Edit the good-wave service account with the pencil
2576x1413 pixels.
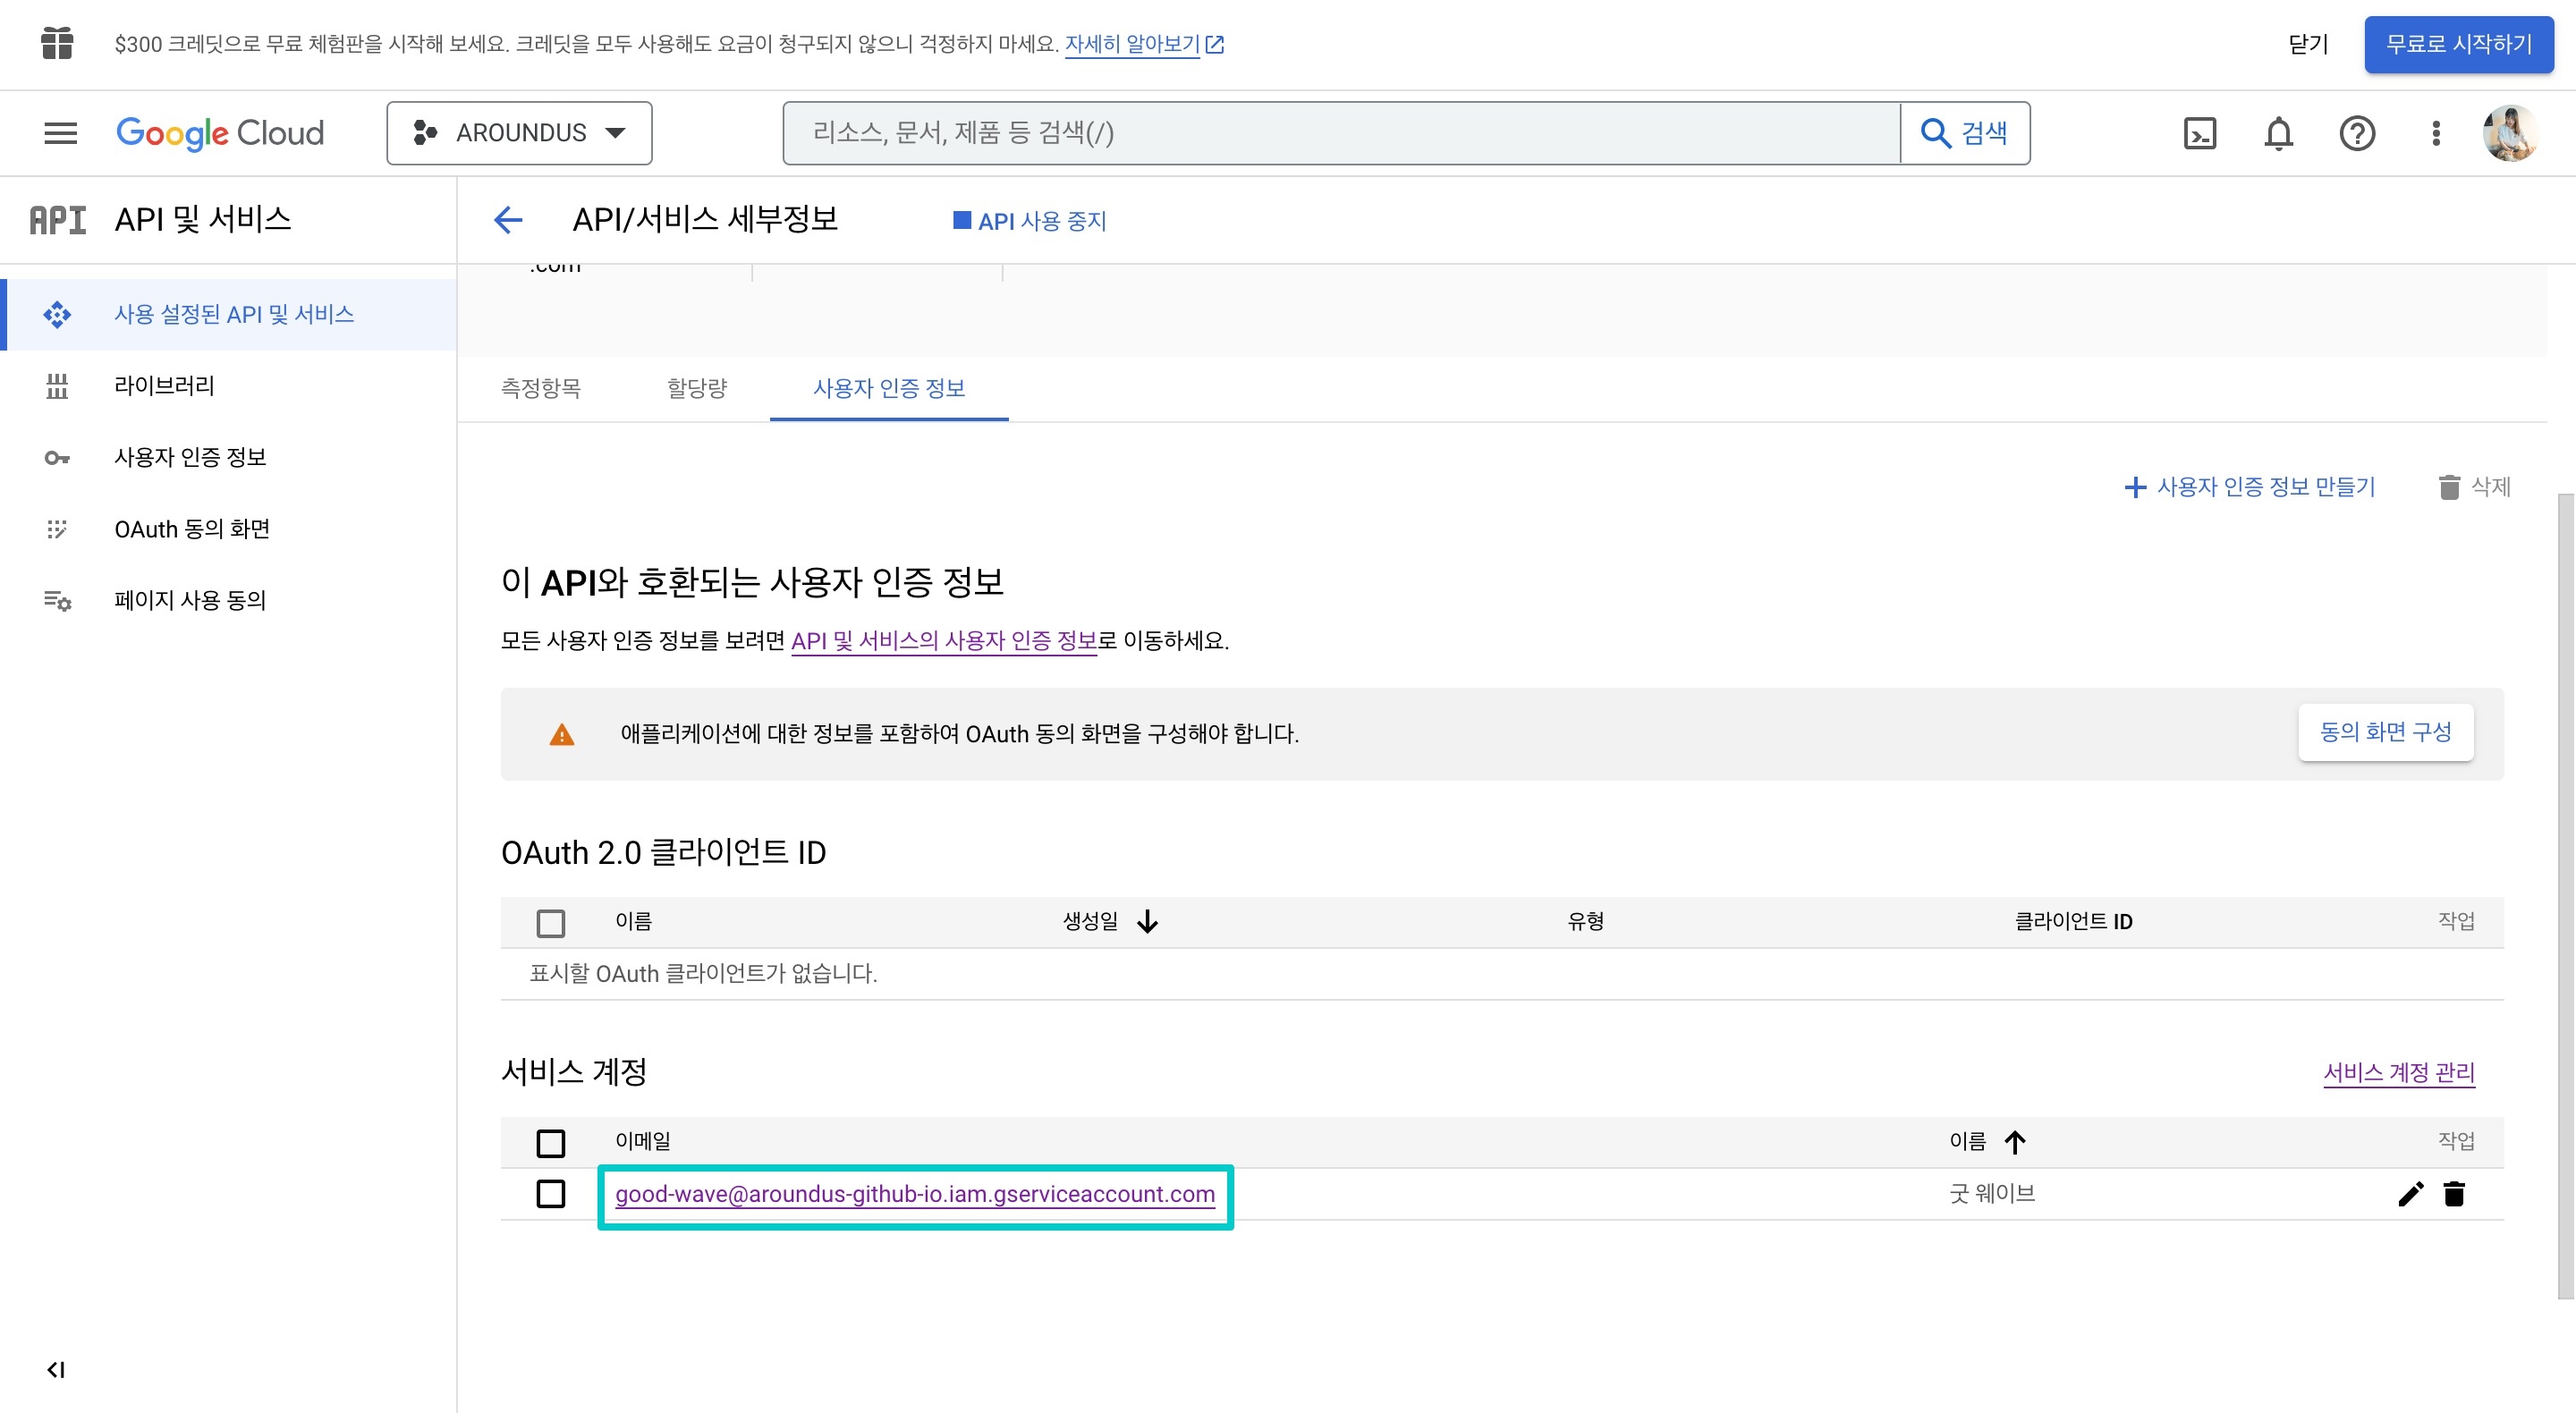2410,1194
